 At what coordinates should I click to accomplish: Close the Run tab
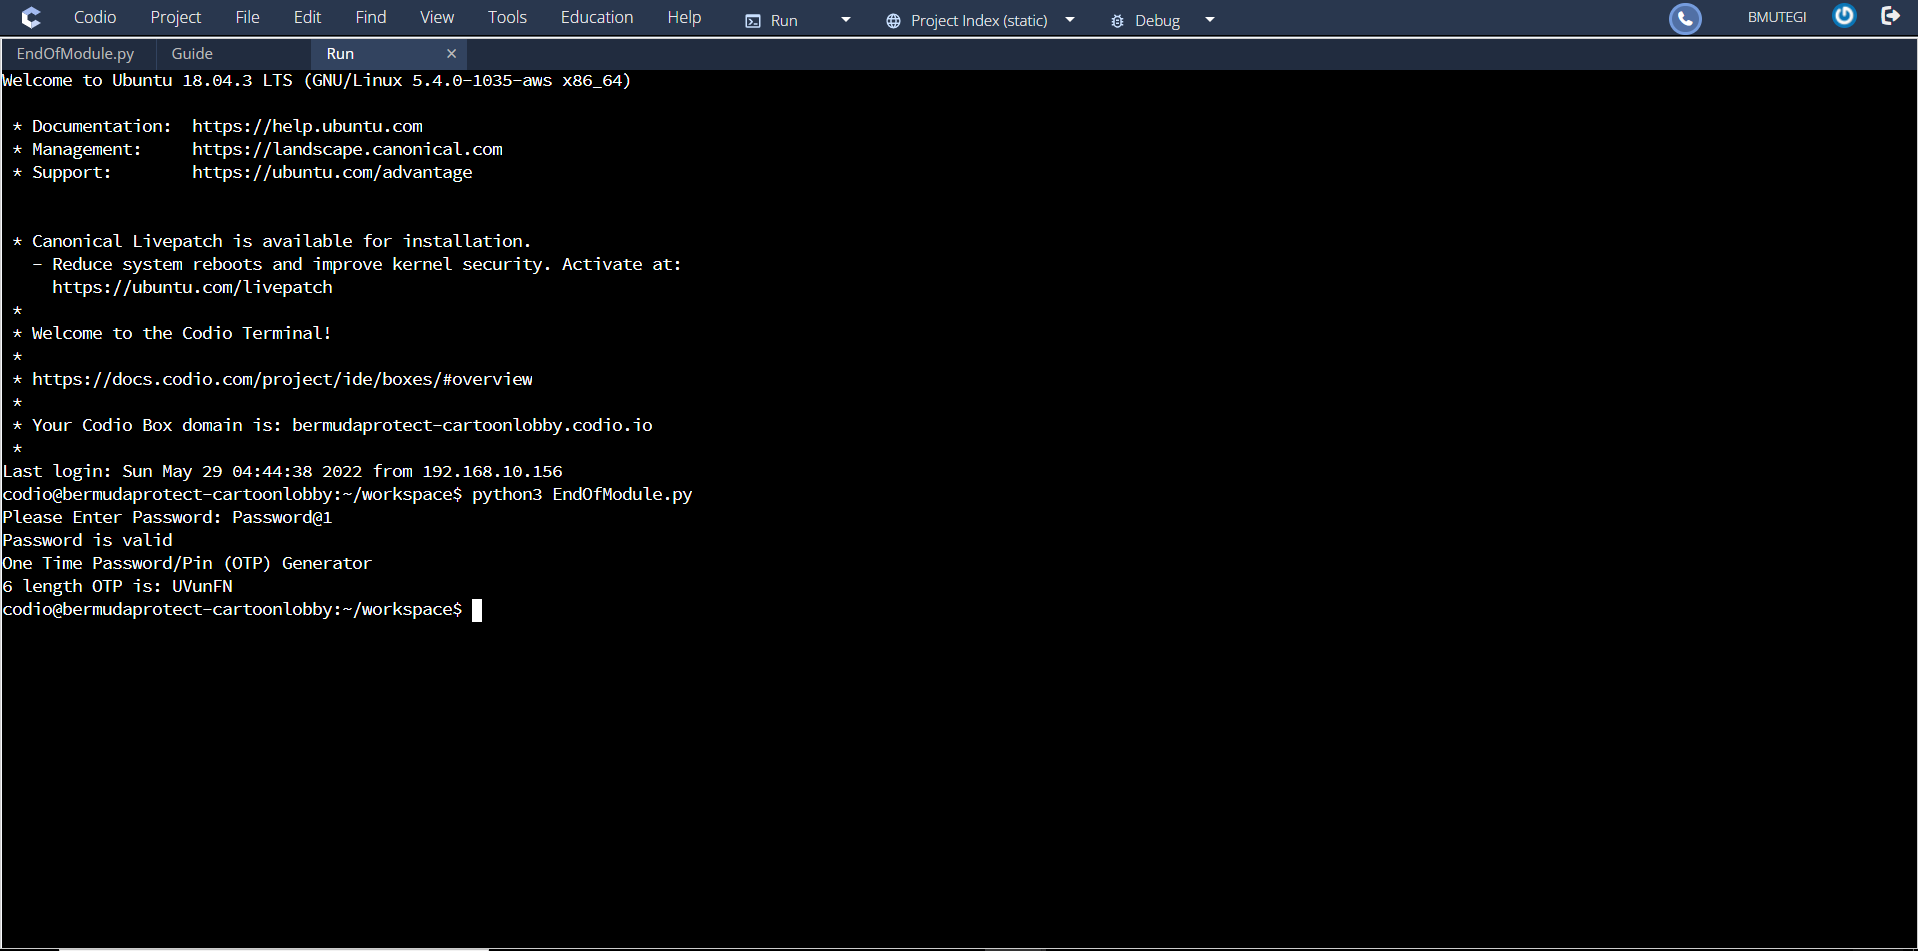(451, 54)
